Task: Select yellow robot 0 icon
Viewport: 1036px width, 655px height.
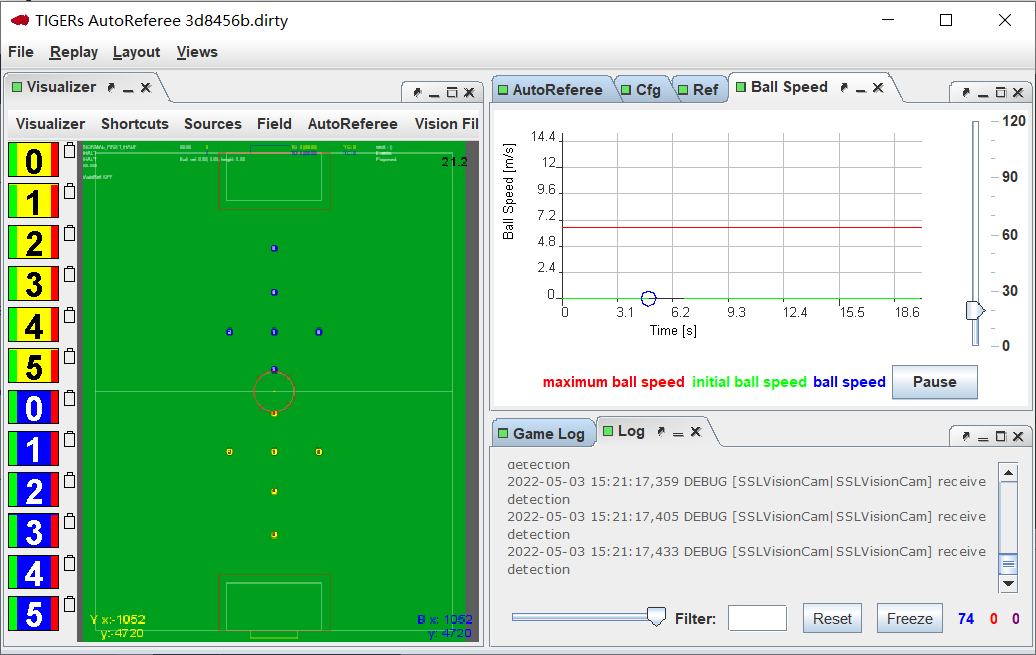Action: point(33,160)
